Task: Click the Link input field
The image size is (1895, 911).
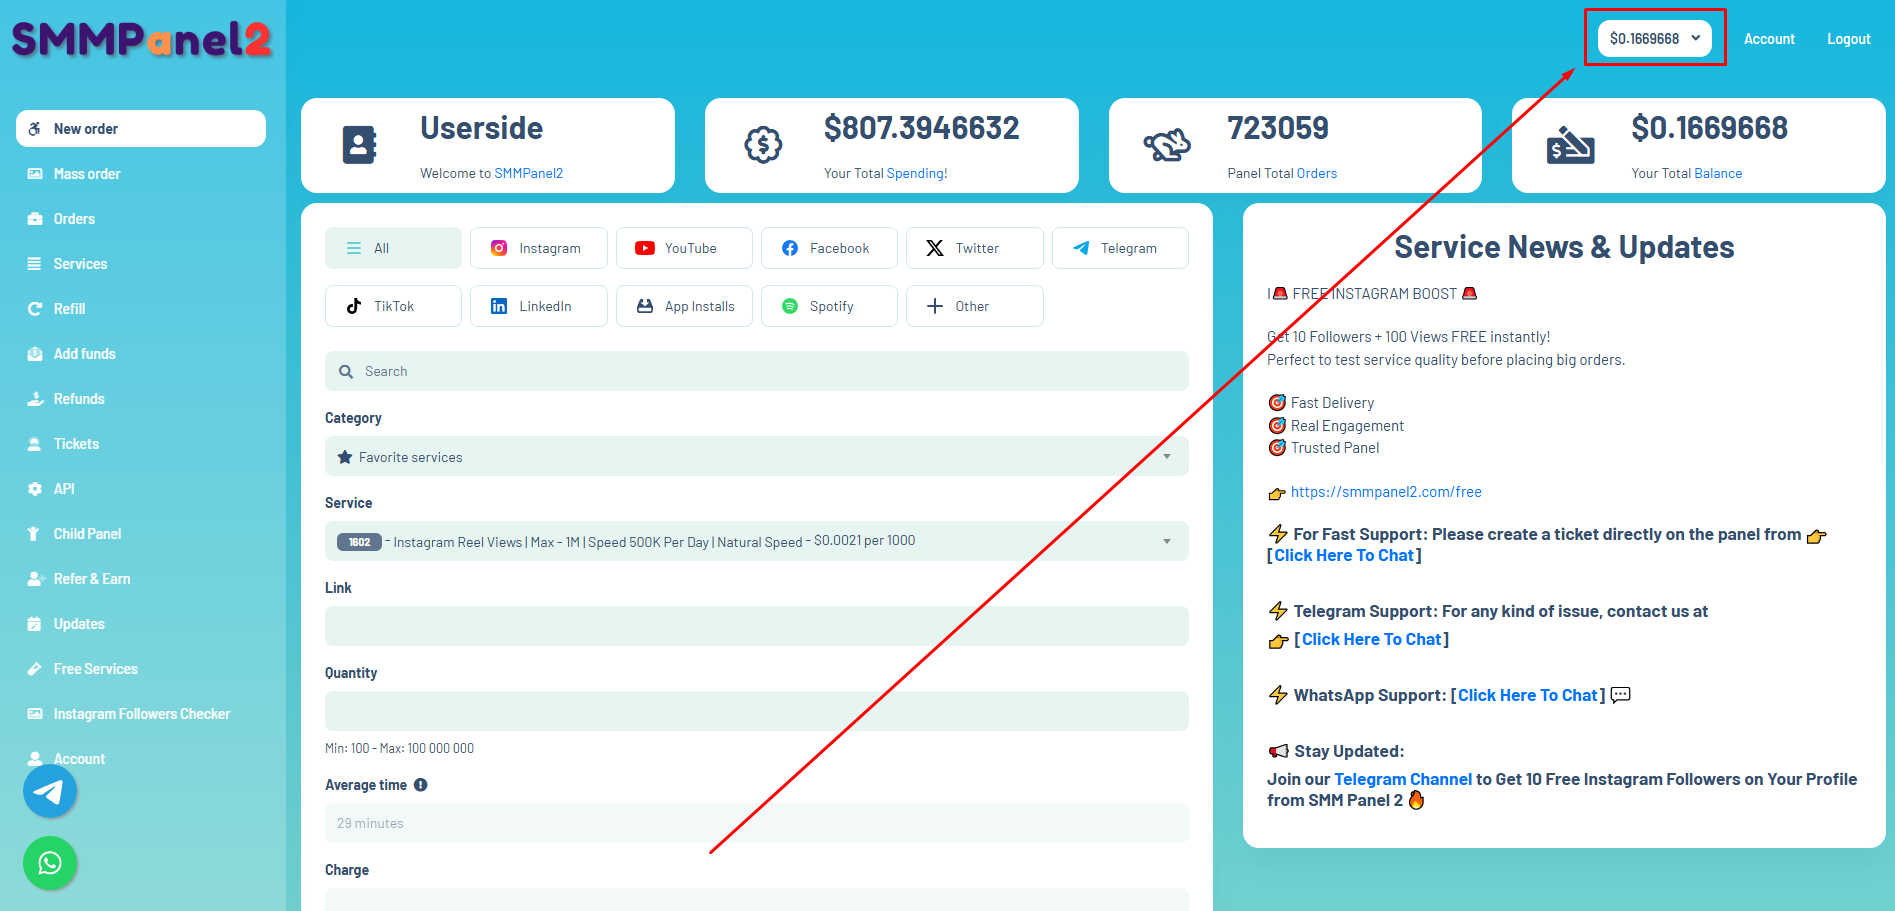Action: (x=756, y=626)
